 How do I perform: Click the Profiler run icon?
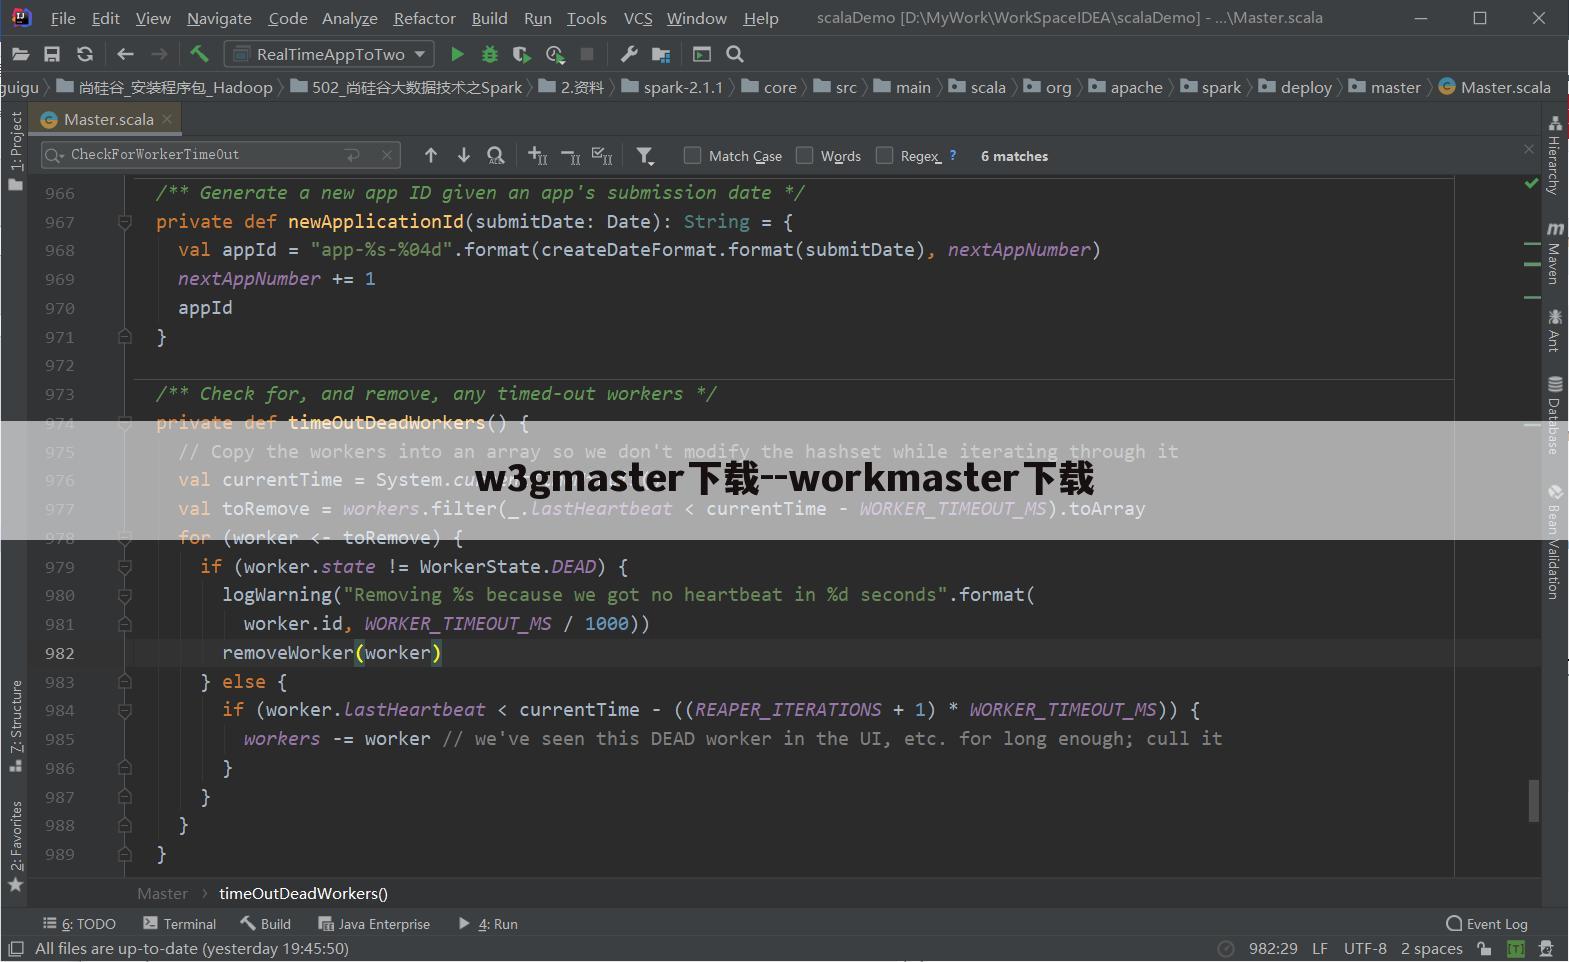555,54
